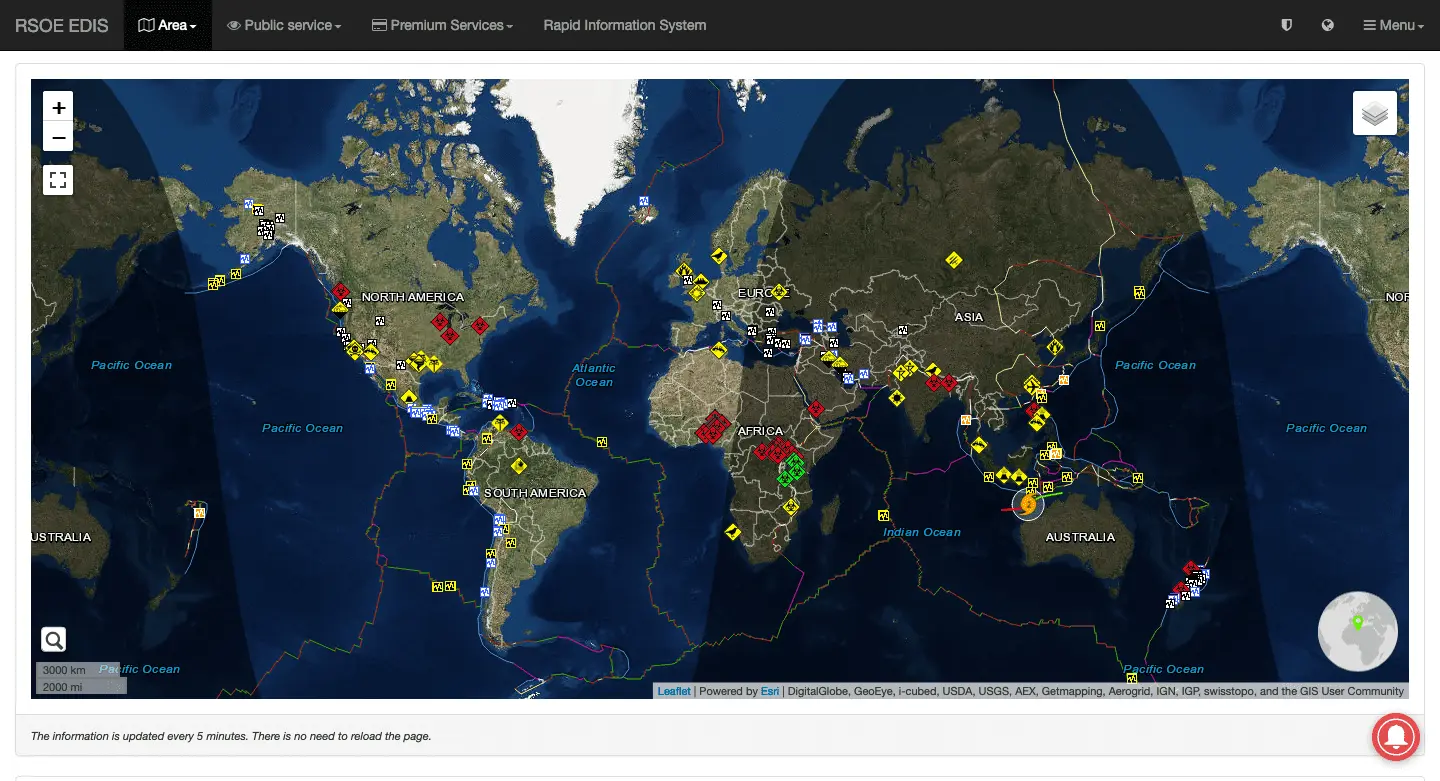Expand the Premium Services dropdown
This screenshot has width=1440, height=781.
pyautogui.click(x=442, y=25)
